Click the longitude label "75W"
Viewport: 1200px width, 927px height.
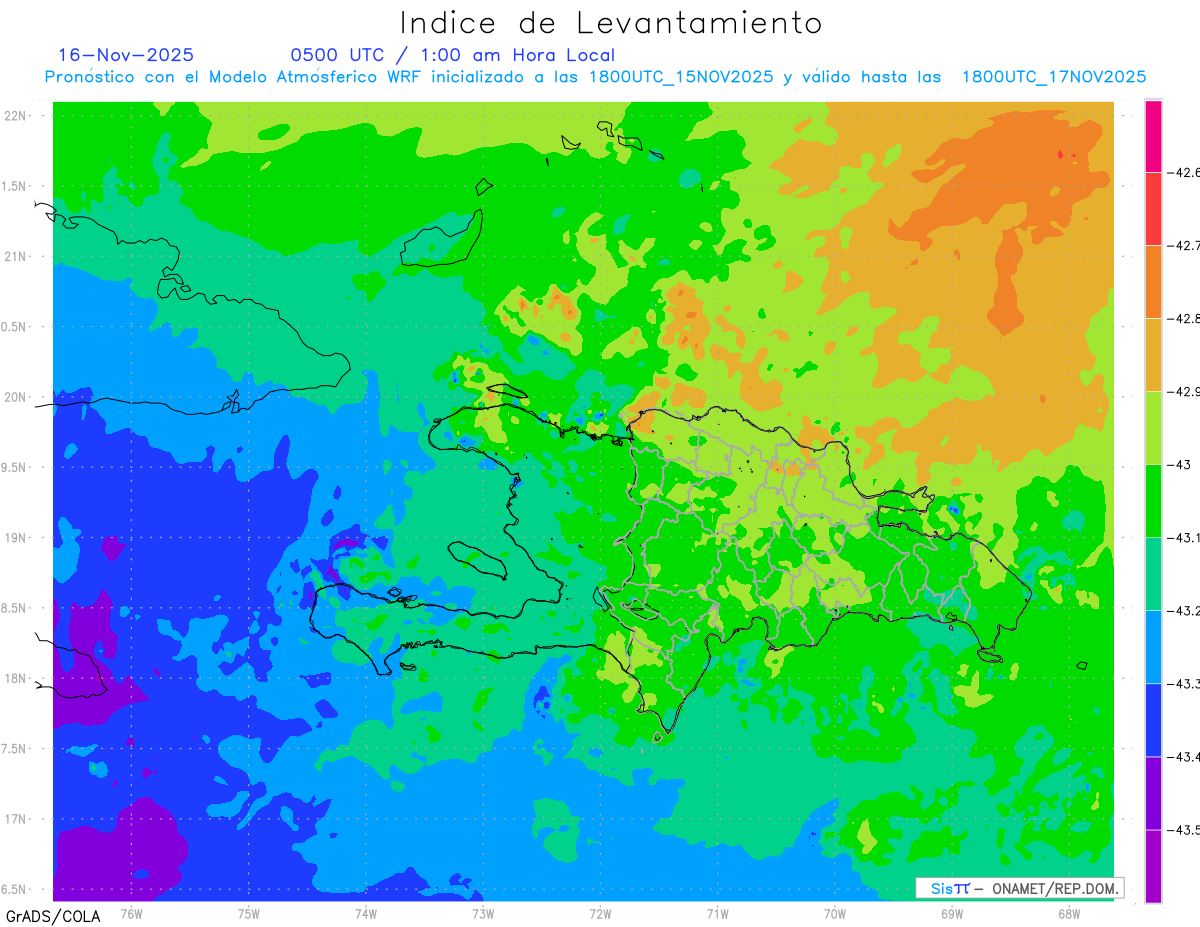tap(248, 913)
